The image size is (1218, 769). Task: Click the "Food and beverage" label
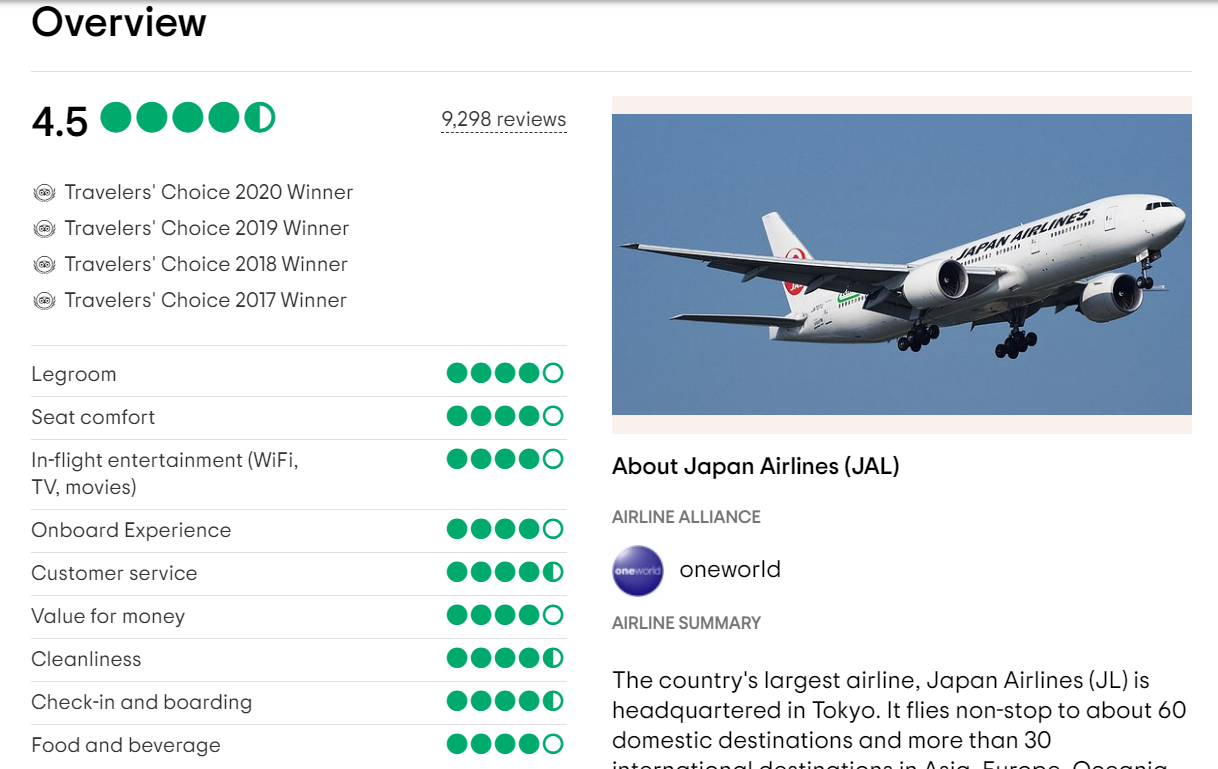[x=126, y=745]
